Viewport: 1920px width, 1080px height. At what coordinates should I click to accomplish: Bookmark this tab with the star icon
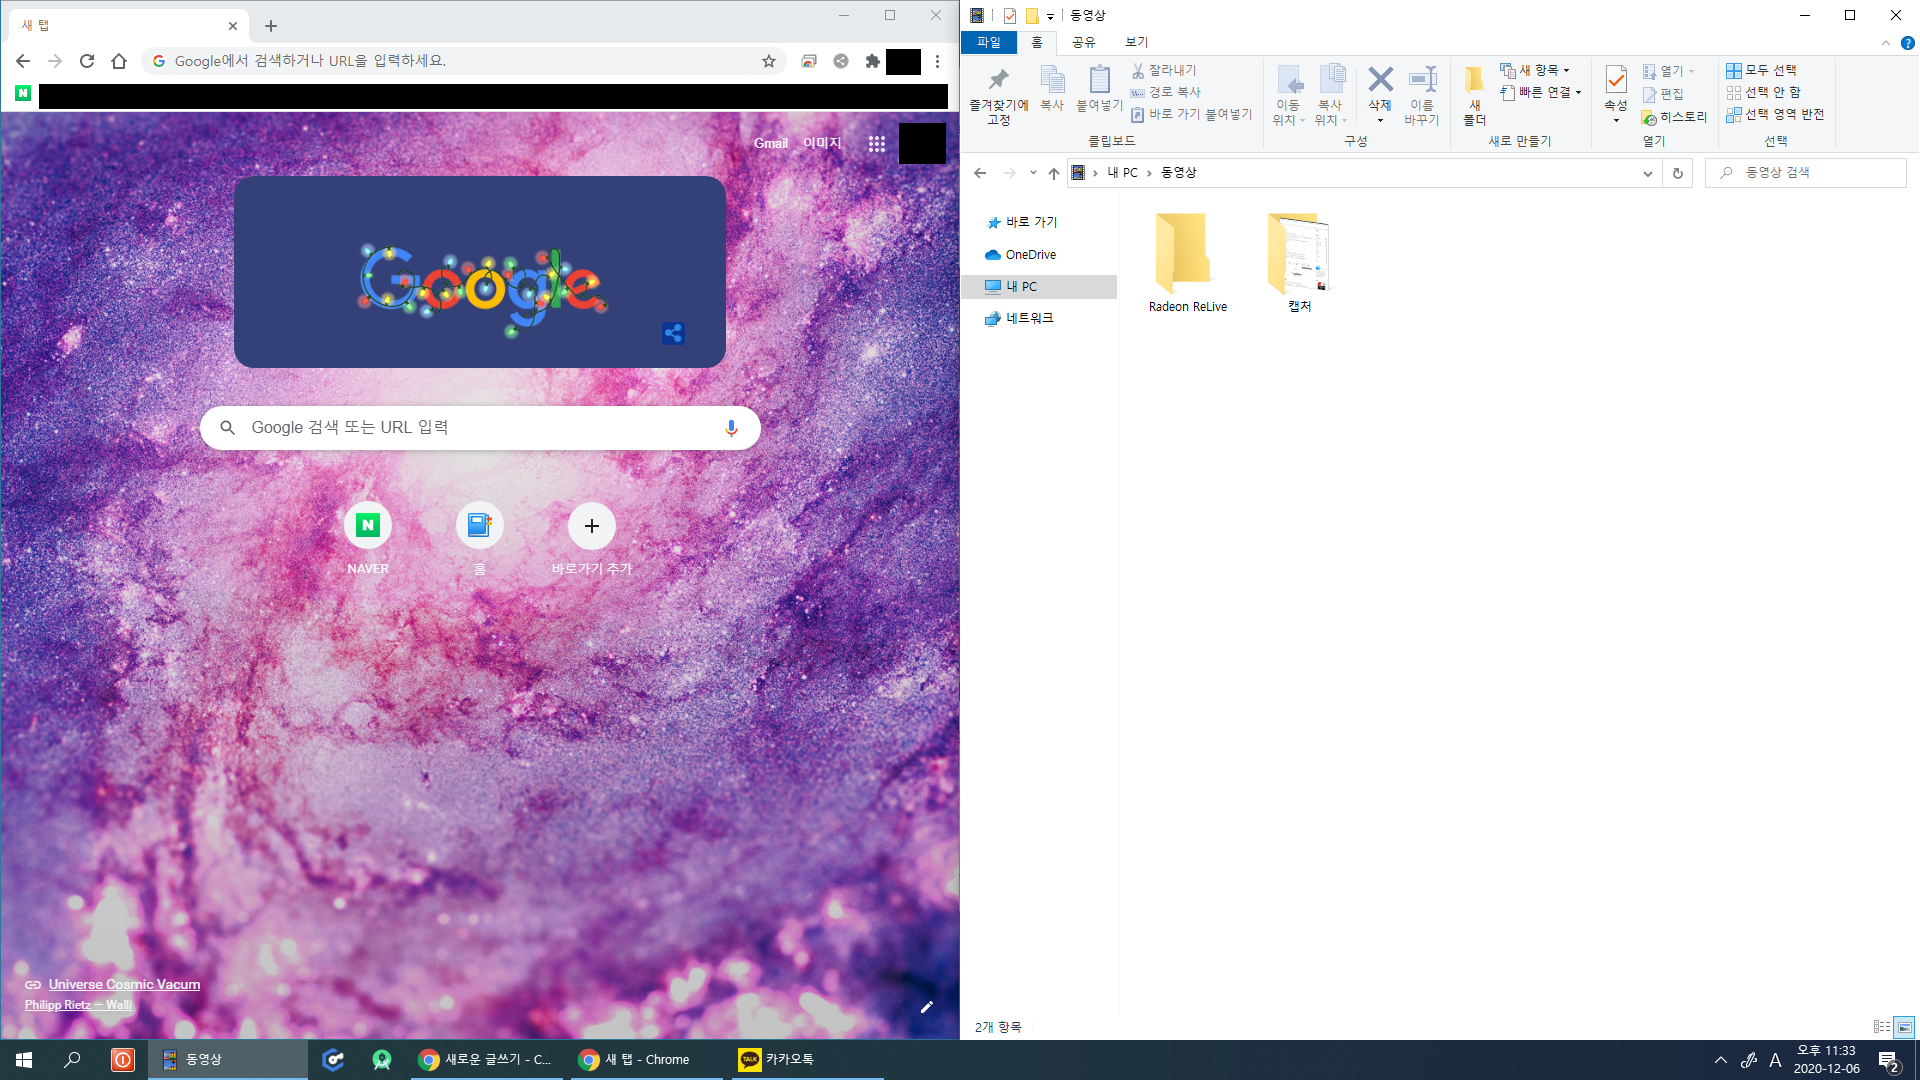769,61
